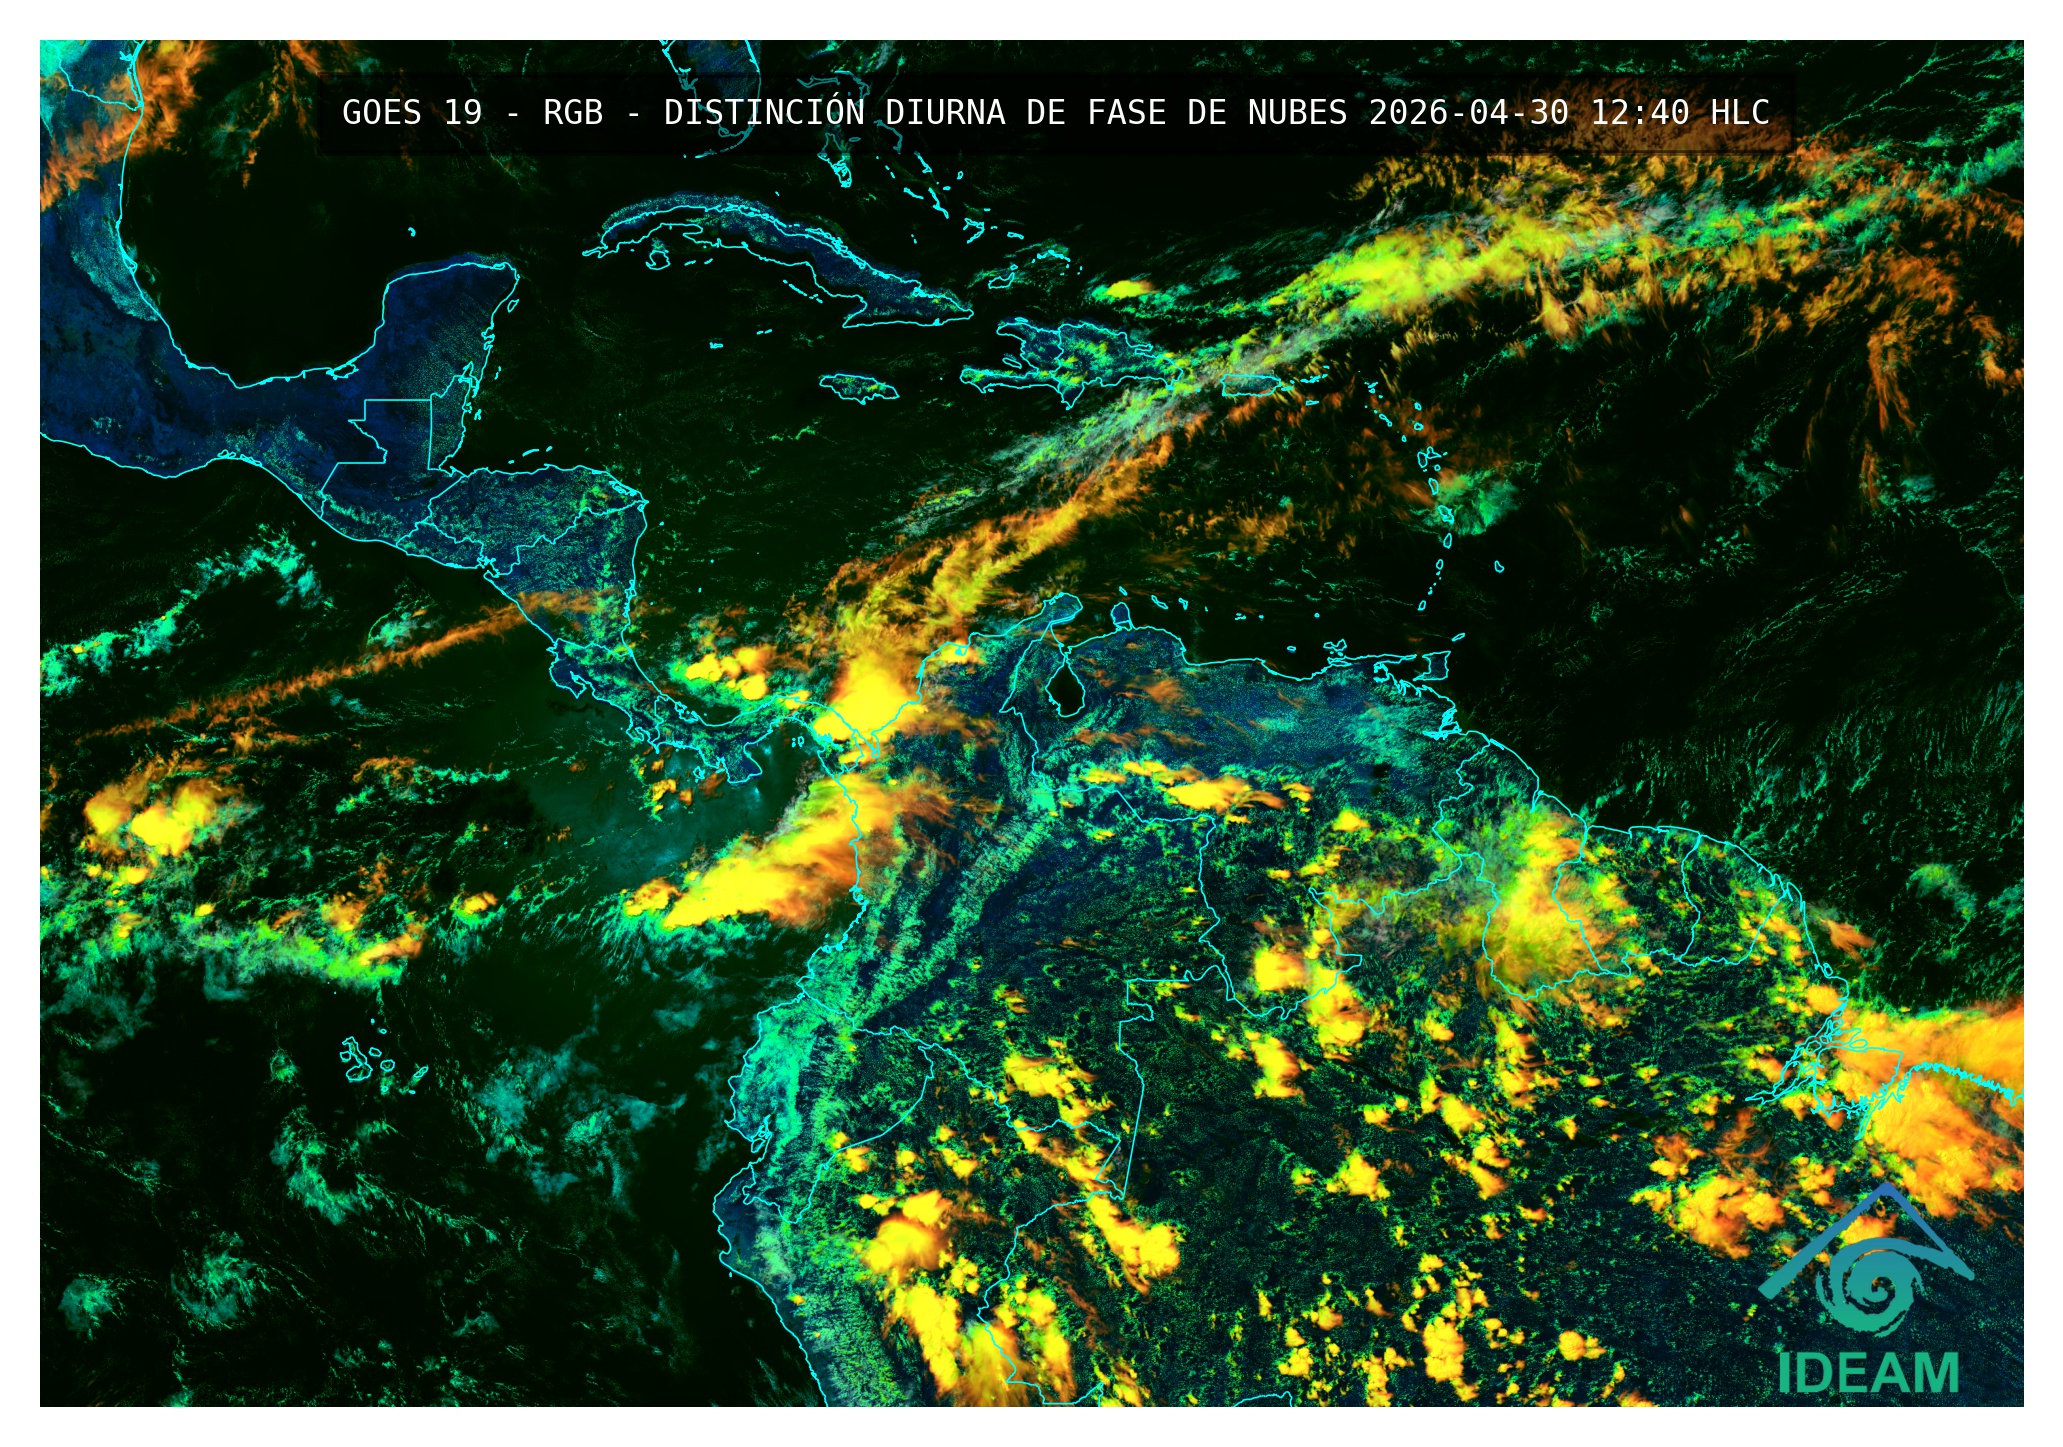This screenshot has width=2063, height=1447.
Task: Click the island of Jamaica on the map
Action: click(858, 387)
